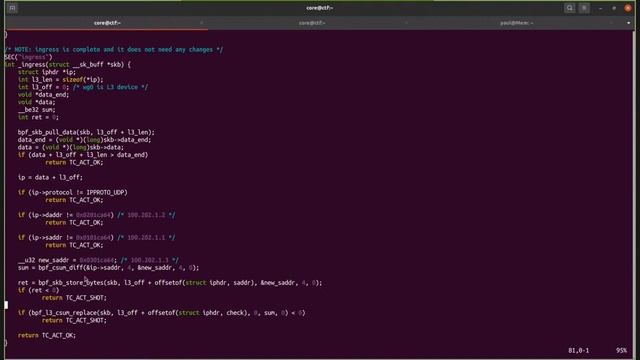Click the 'if (data + l3_off + l3_len > data_end)' line

click(x=83, y=155)
